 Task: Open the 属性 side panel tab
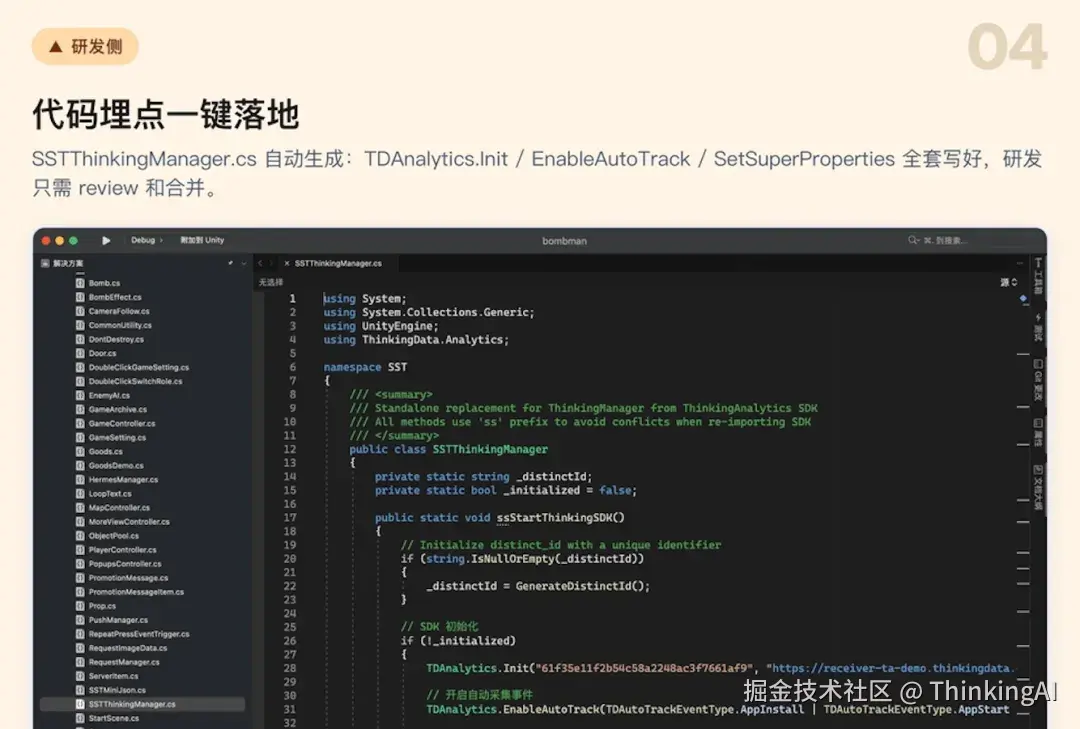(x=1038, y=432)
